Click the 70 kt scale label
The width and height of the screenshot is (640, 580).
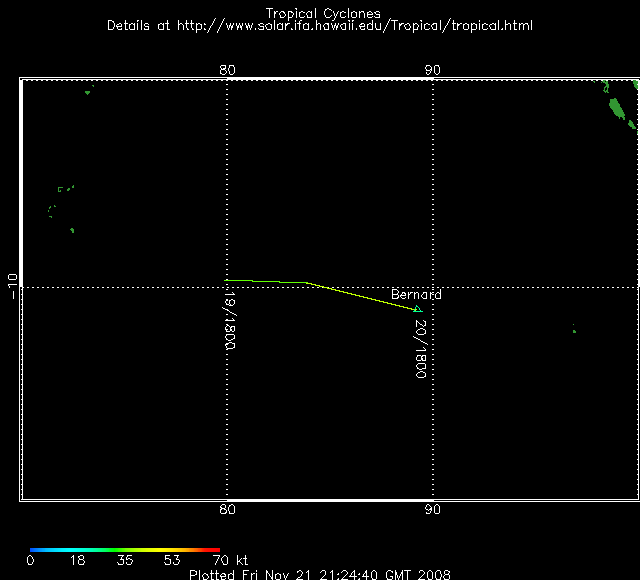pos(230,560)
